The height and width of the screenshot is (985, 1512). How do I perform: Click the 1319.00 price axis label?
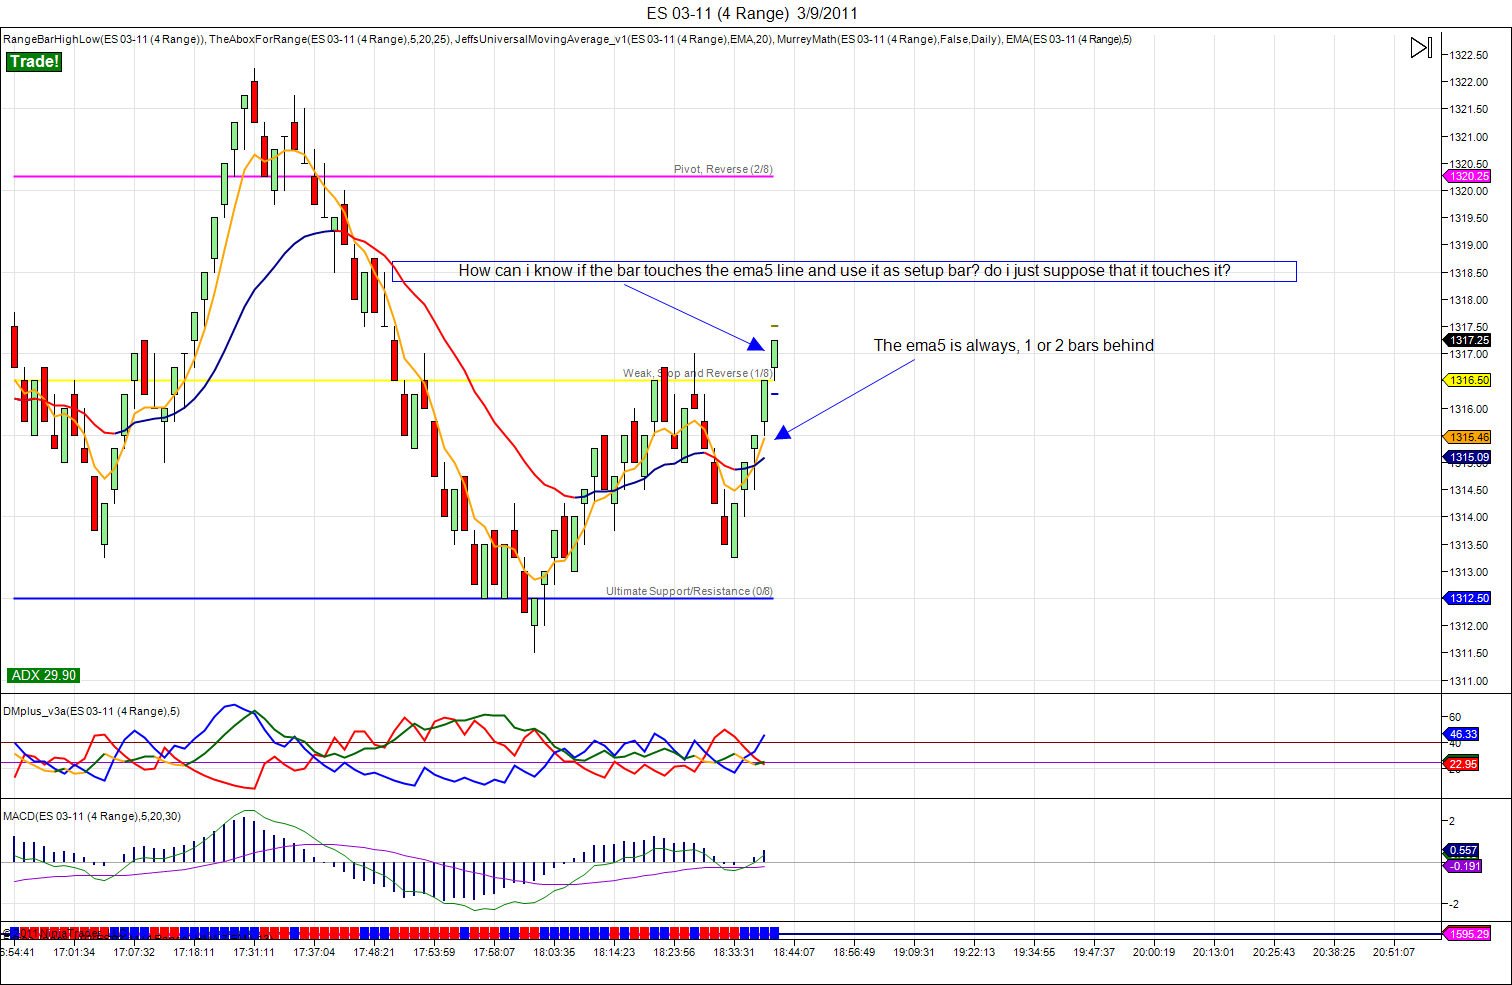click(1468, 245)
